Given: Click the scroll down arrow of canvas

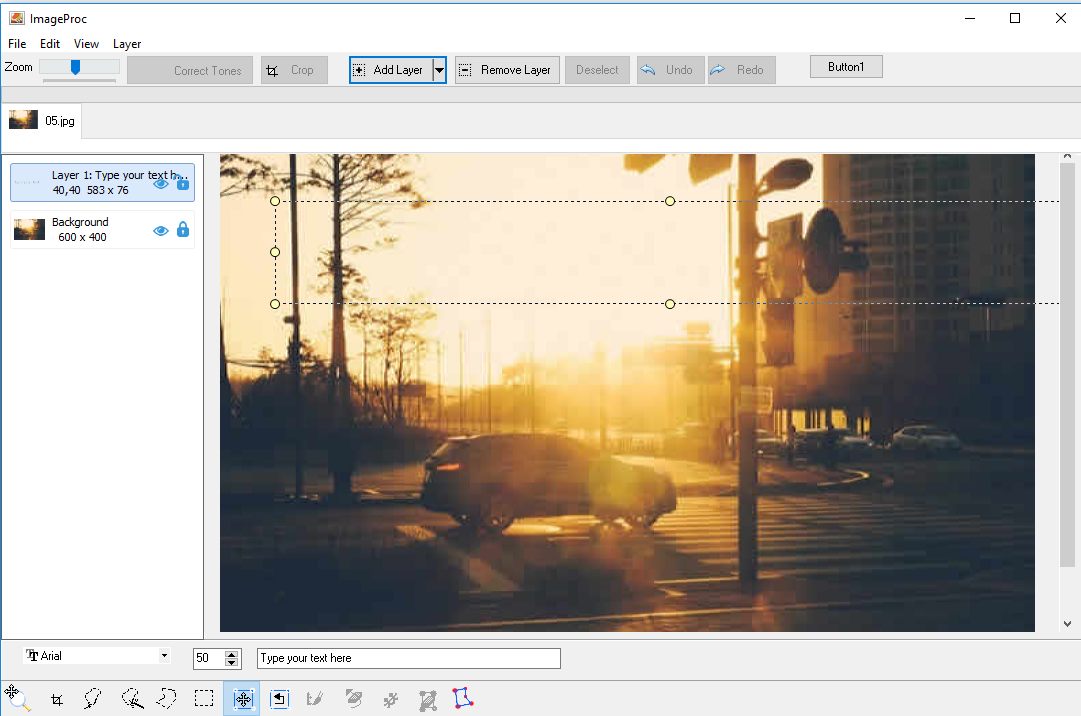Looking at the screenshot, I should pyautogui.click(x=1067, y=624).
